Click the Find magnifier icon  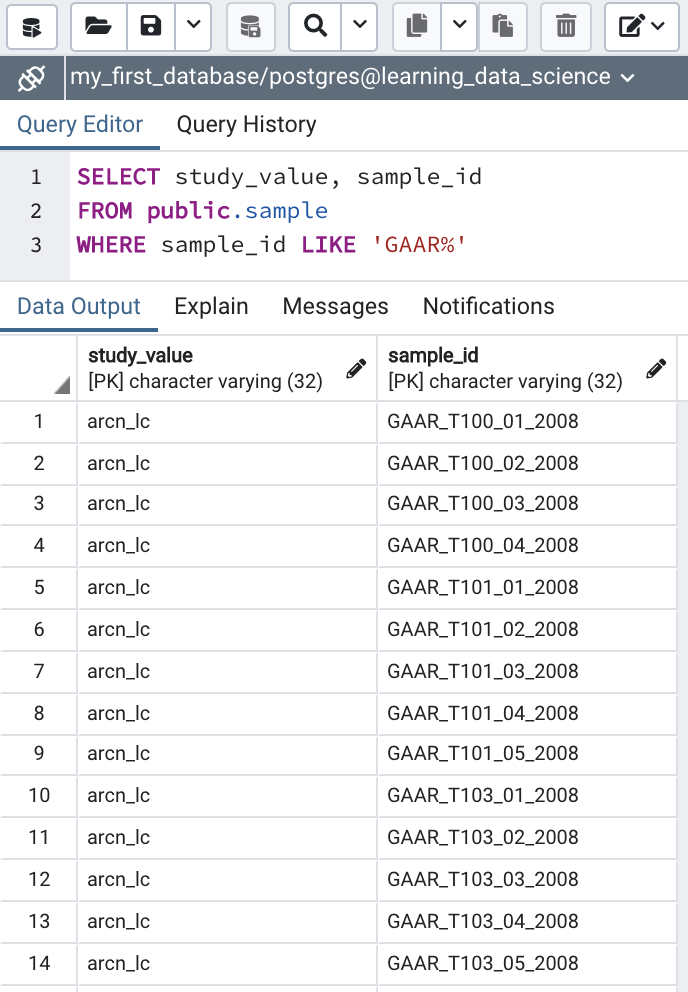click(315, 26)
